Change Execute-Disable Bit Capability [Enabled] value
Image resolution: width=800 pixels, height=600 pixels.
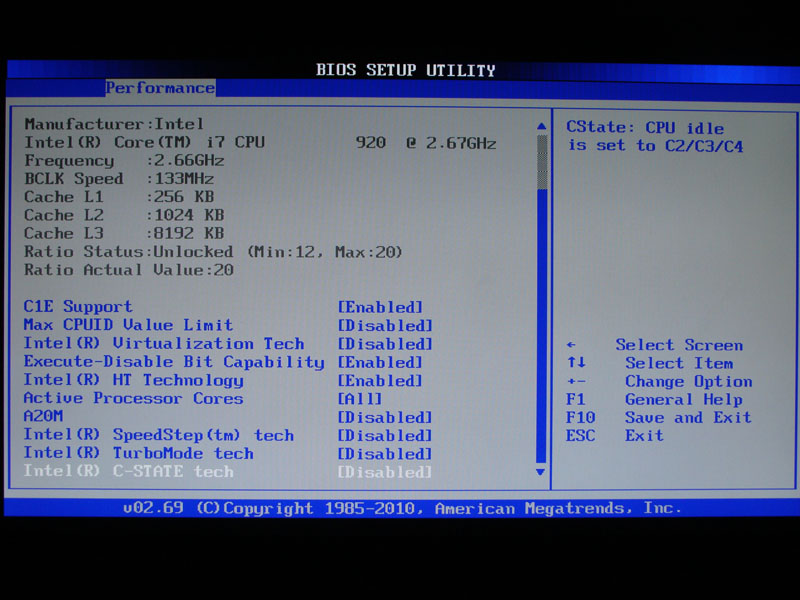[x=380, y=362]
